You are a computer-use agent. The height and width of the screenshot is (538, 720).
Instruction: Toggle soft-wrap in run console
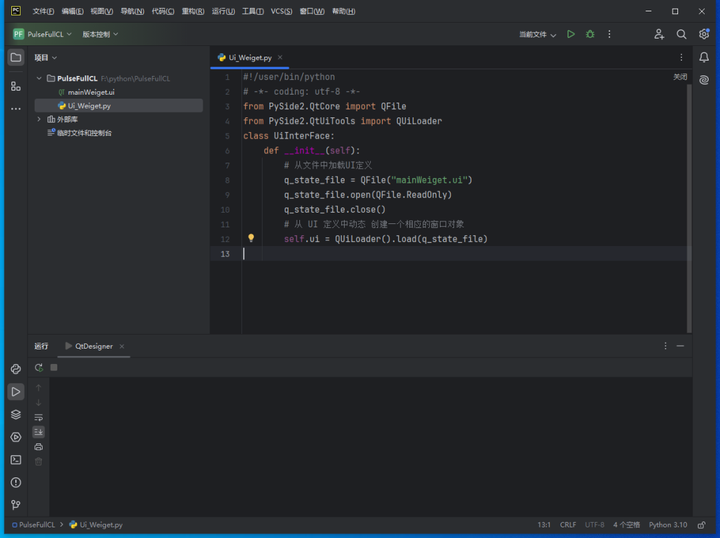[39, 417]
